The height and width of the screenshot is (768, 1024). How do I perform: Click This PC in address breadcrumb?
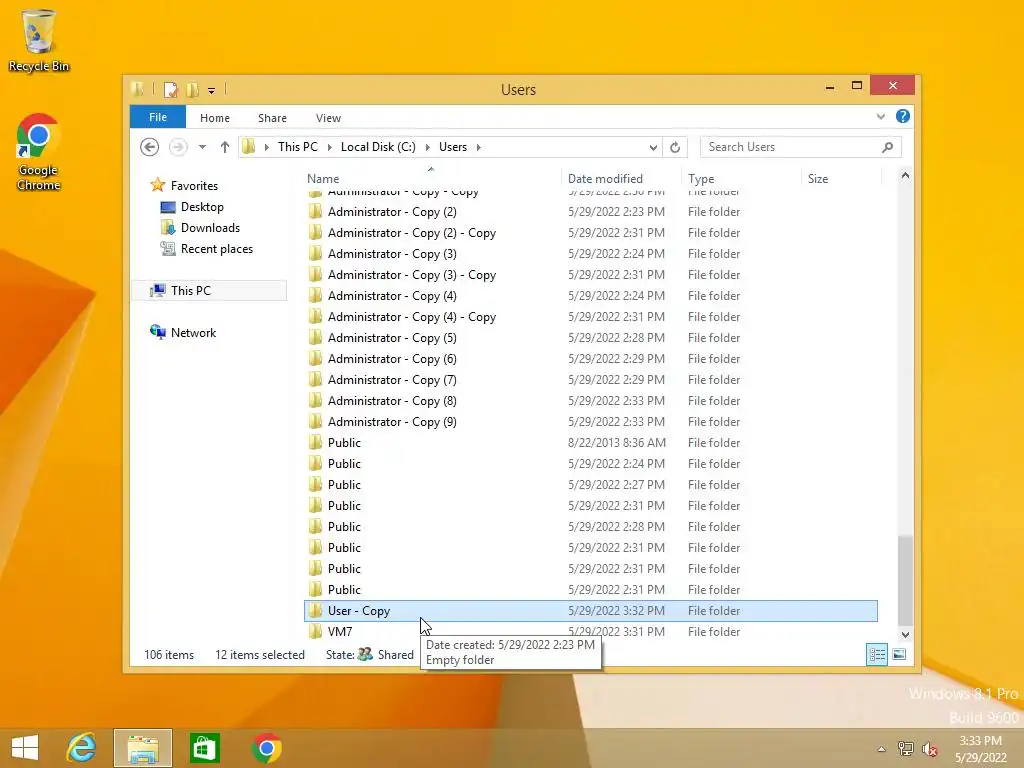click(298, 147)
